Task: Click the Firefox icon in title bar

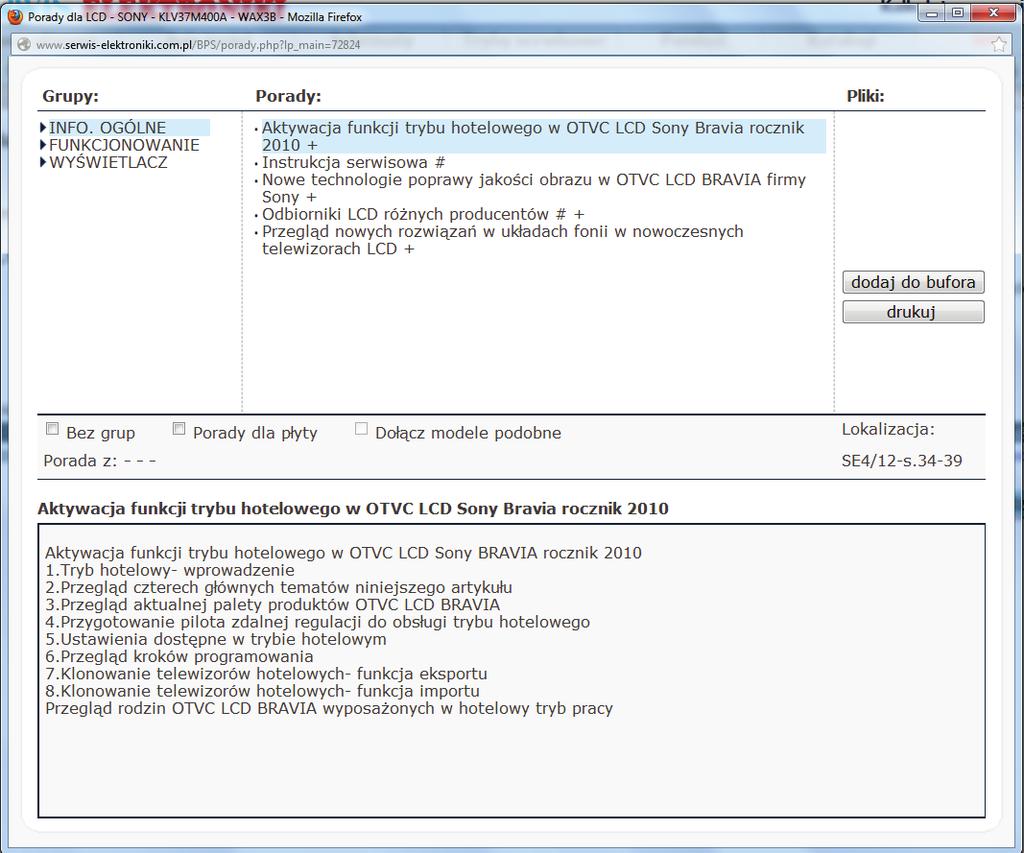Action: [15, 16]
